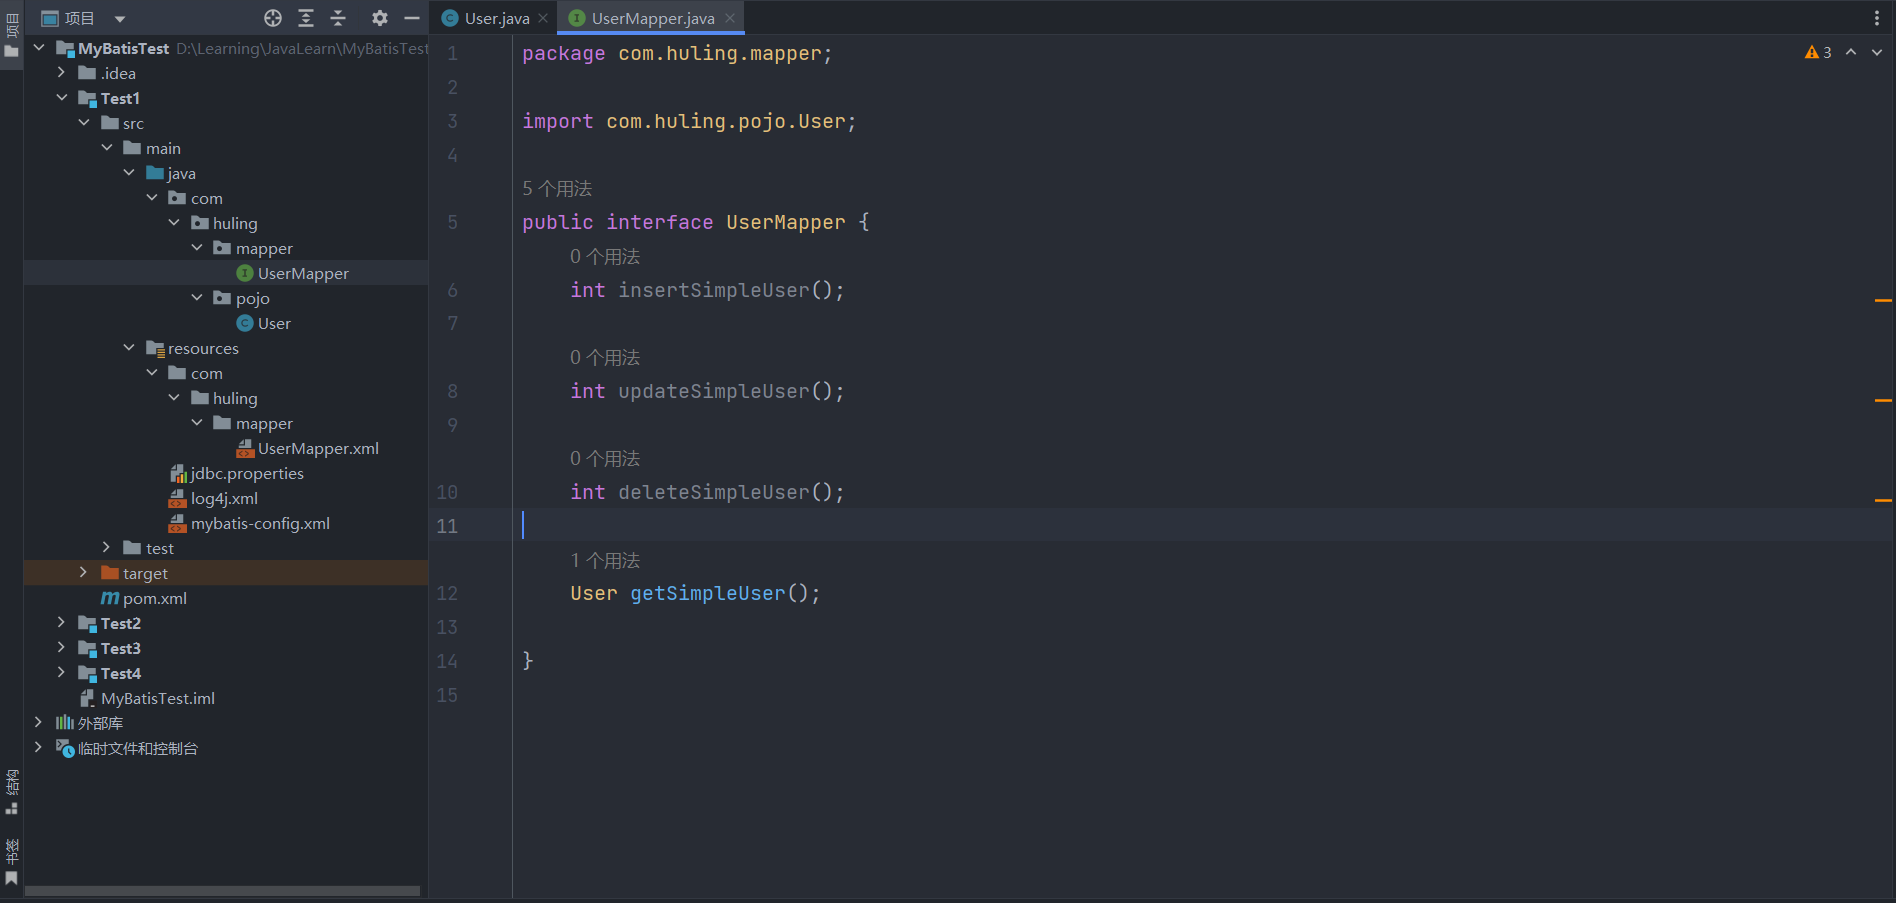Click the UserMapper interface name in code
The image size is (1896, 903).
[x=786, y=222]
